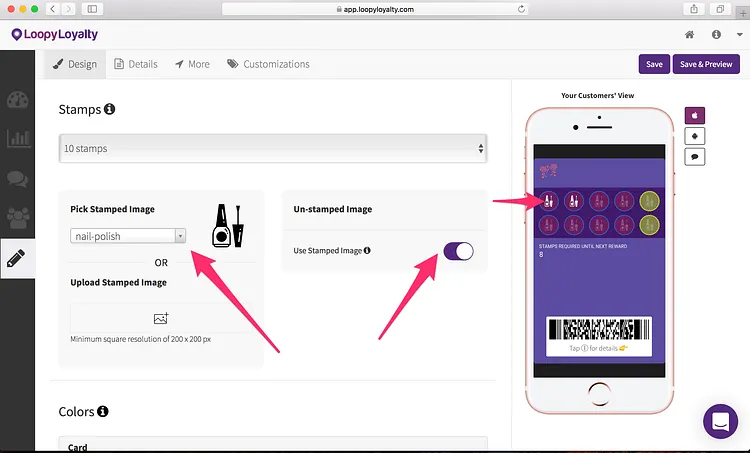
Task: Switch to the Design tab
Action: coord(75,64)
